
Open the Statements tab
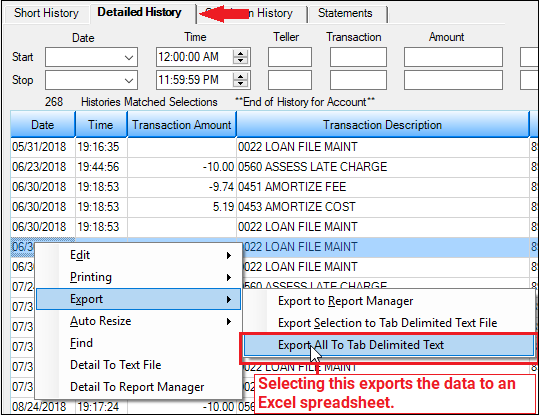[345, 13]
